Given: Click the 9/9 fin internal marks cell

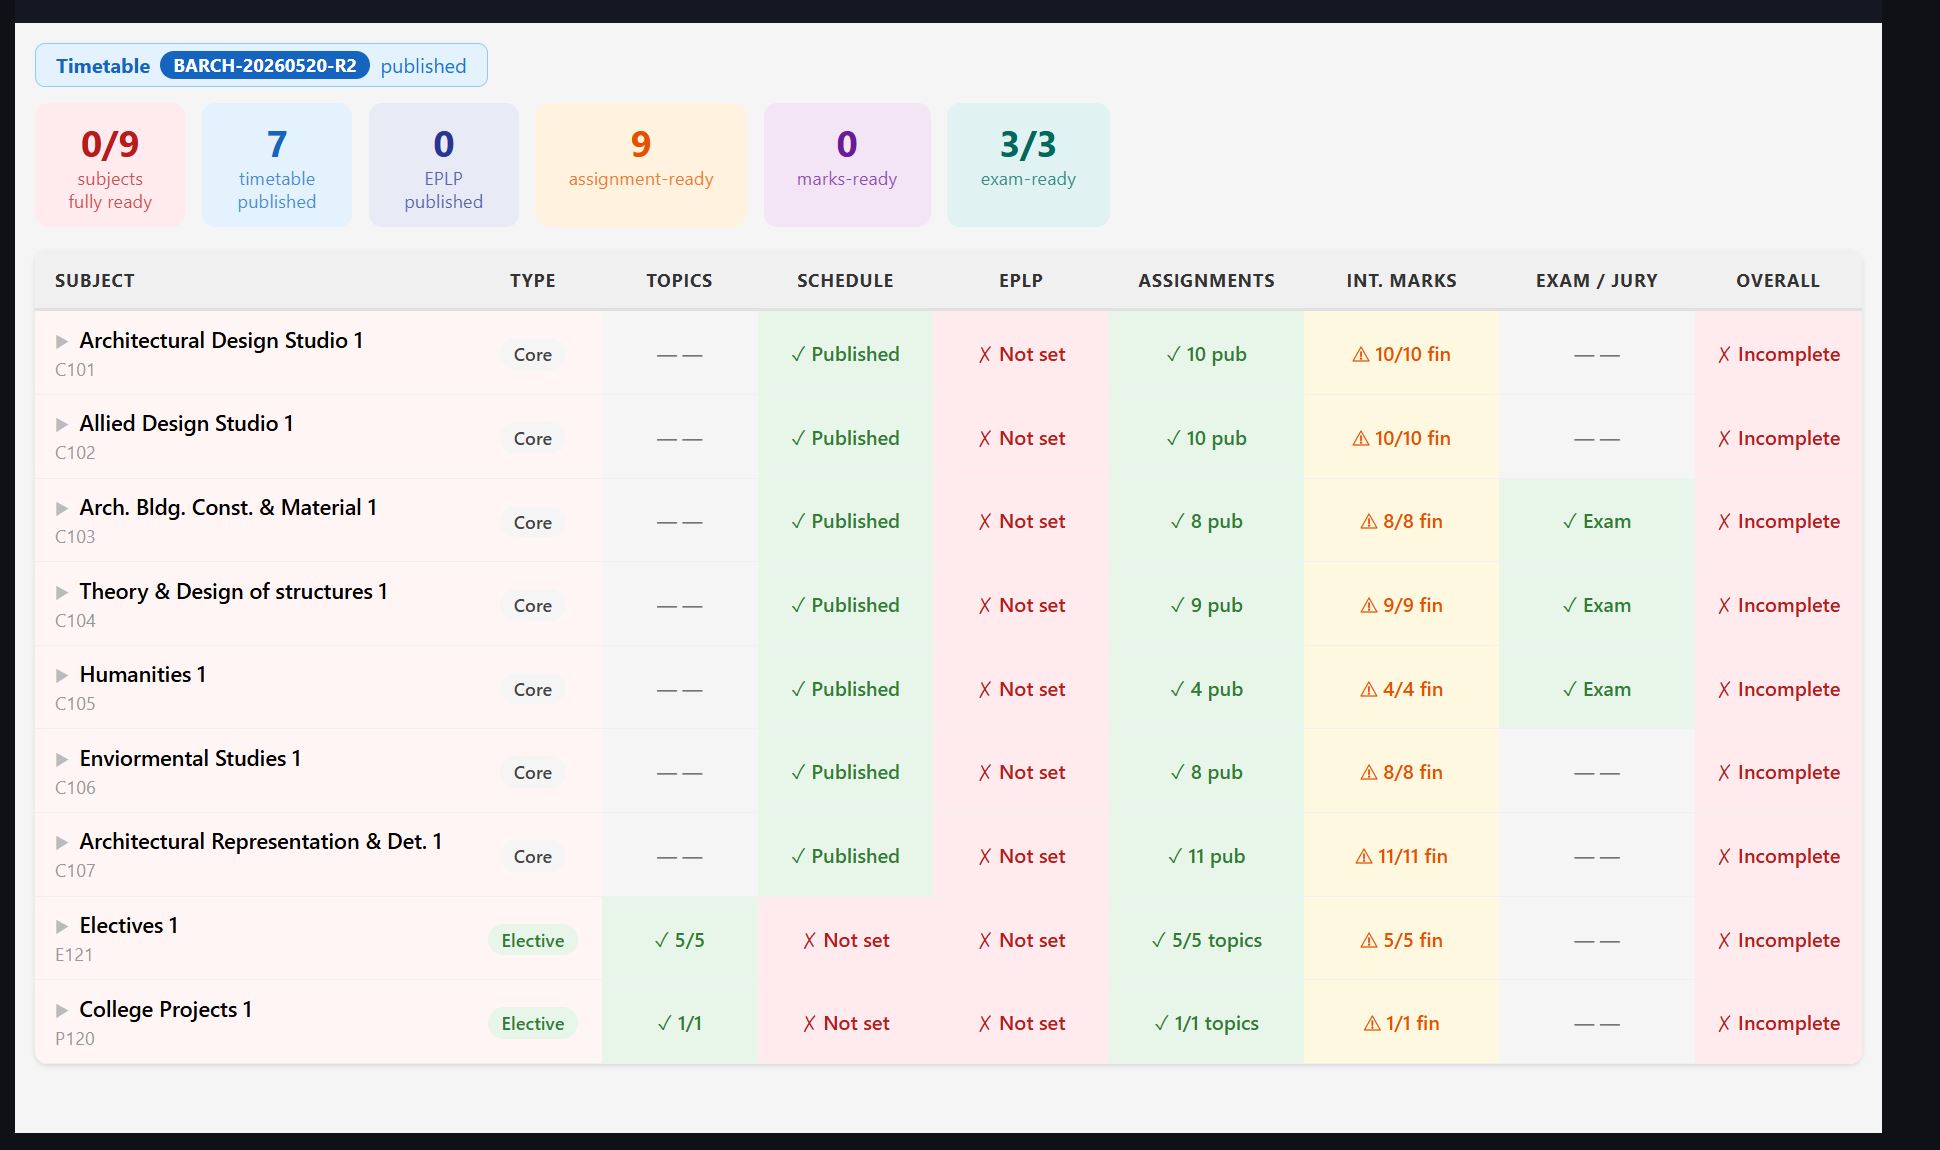Looking at the screenshot, I should tap(1401, 605).
